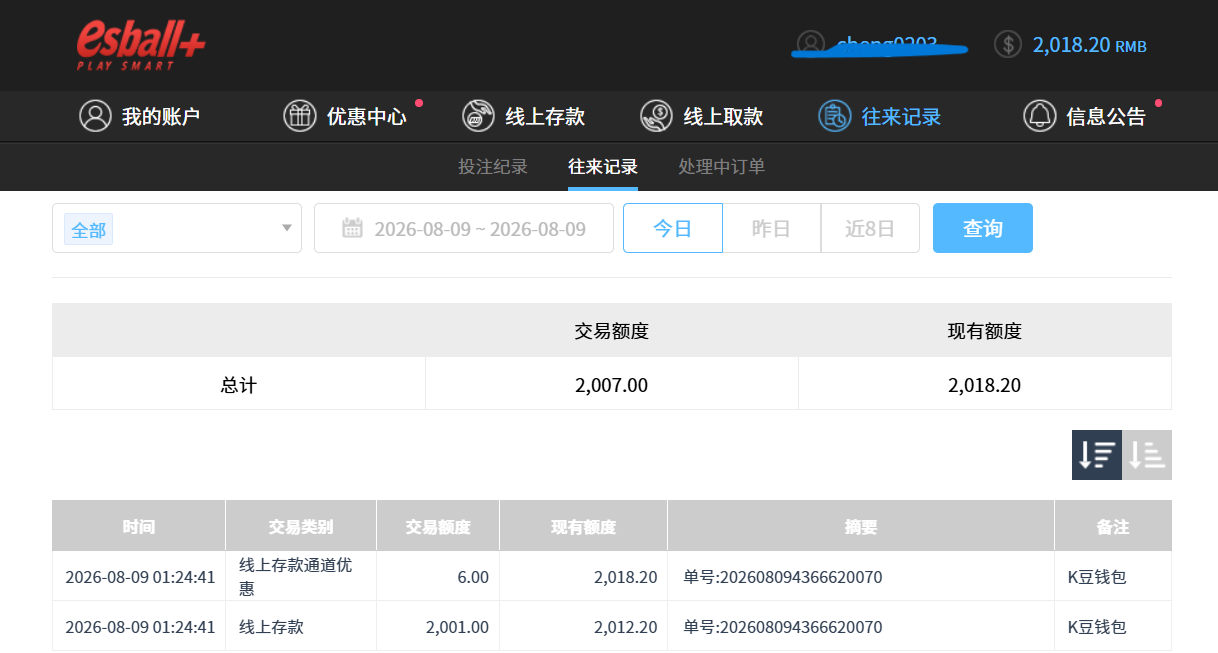Click the 摘要 column header
Viewport: 1218px width, 653px height.
861,527
